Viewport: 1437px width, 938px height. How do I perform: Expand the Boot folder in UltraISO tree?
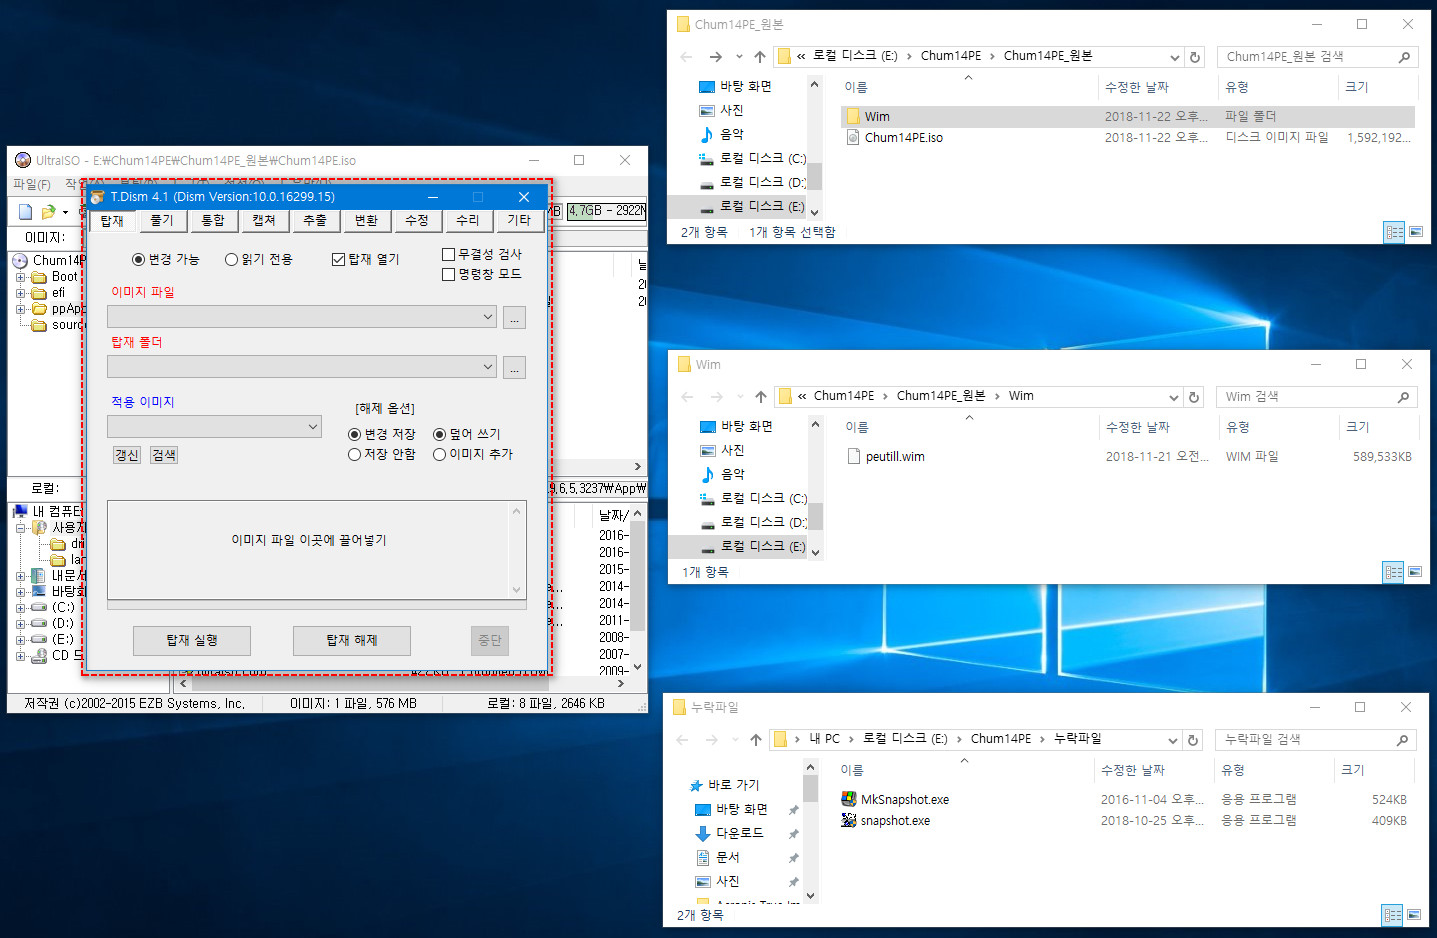(x=20, y=277)
